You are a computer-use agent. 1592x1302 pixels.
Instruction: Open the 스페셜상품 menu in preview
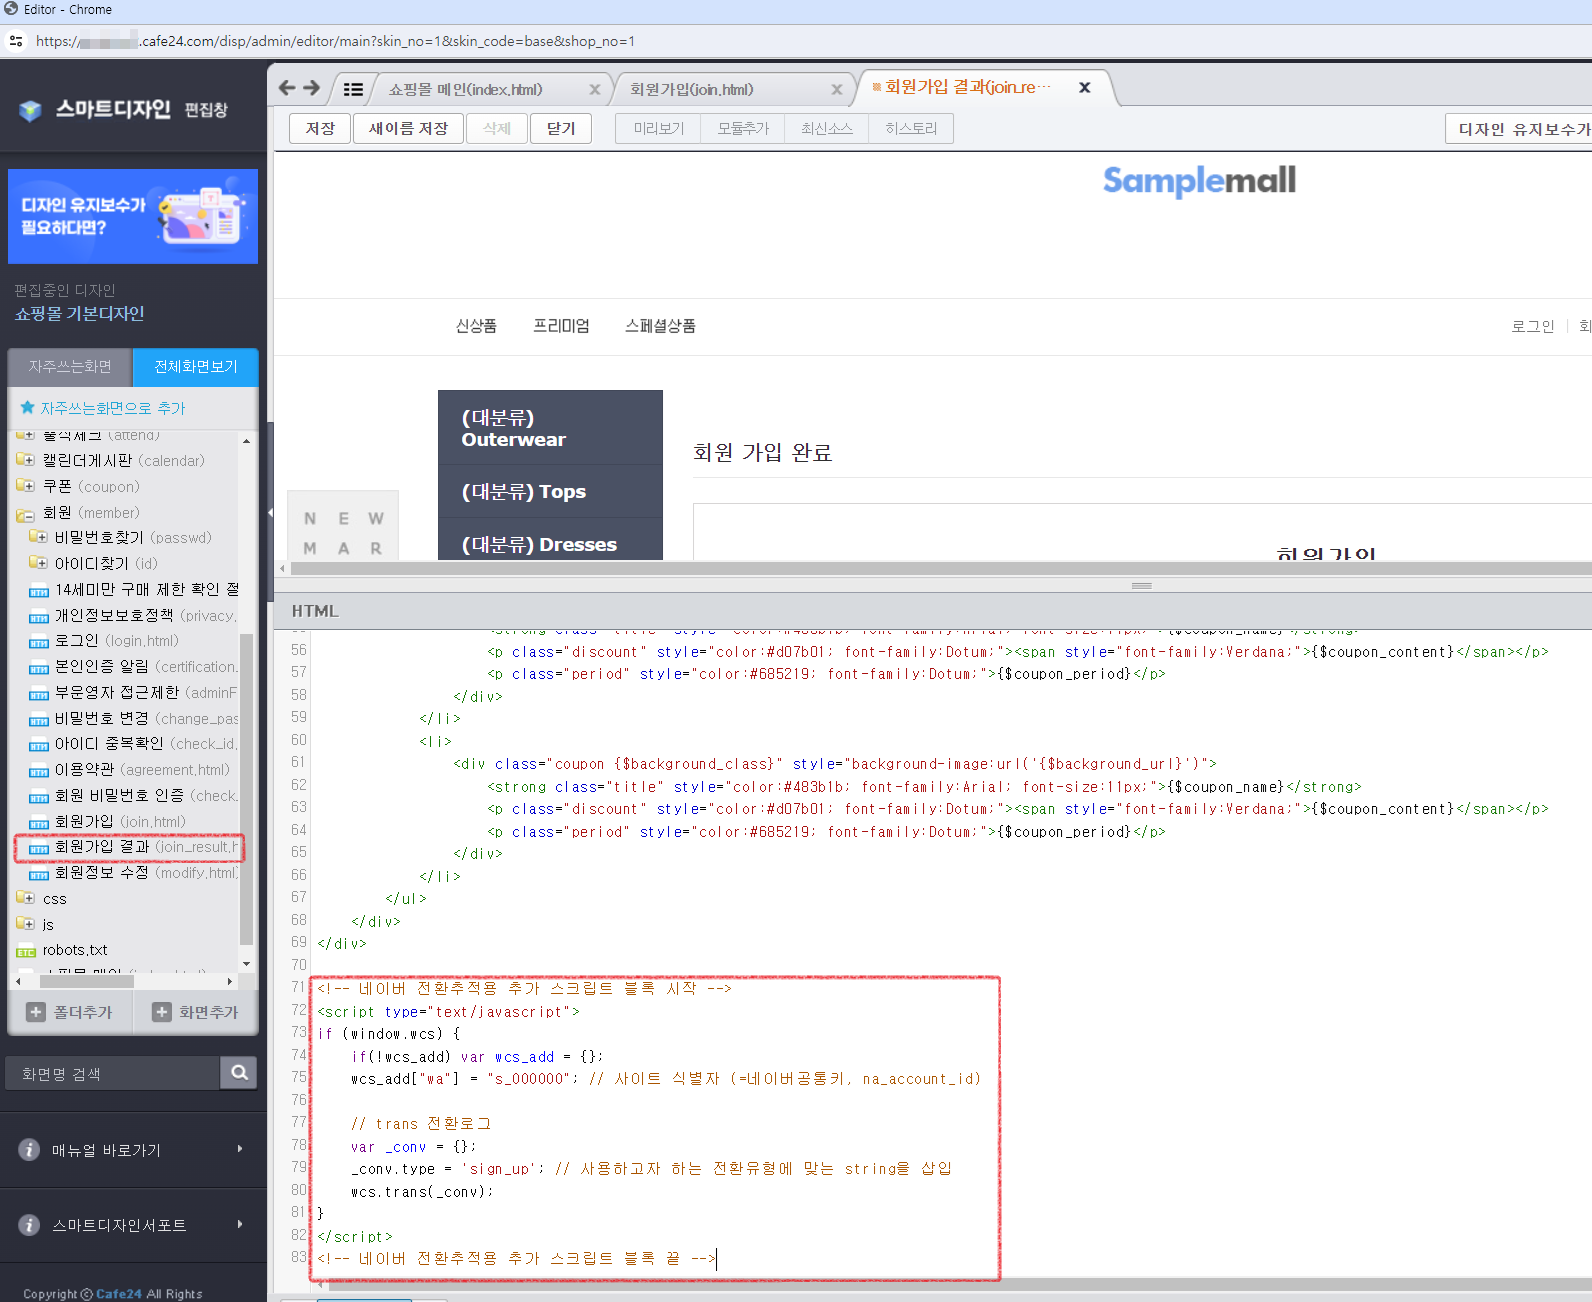point(660,326)
